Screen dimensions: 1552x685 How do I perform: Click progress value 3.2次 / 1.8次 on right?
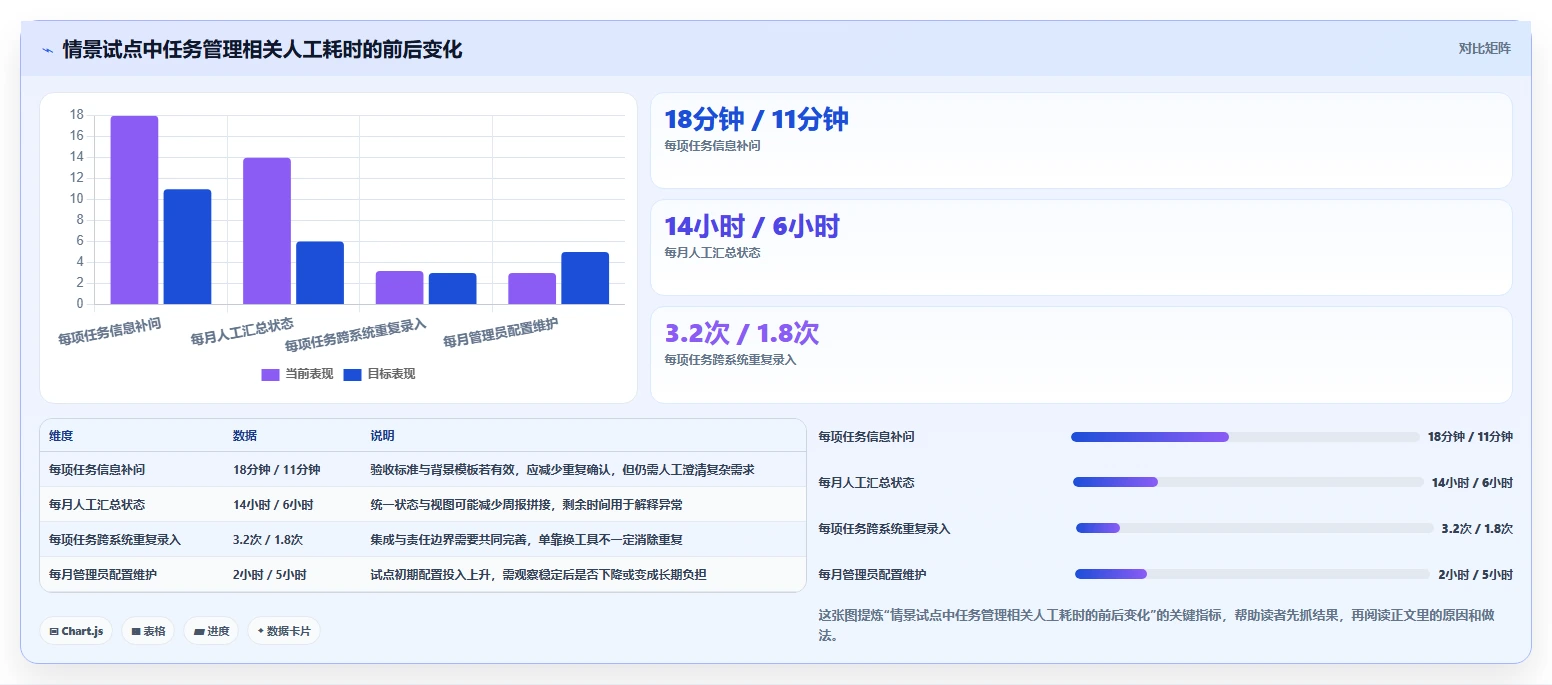(1477, 528)
